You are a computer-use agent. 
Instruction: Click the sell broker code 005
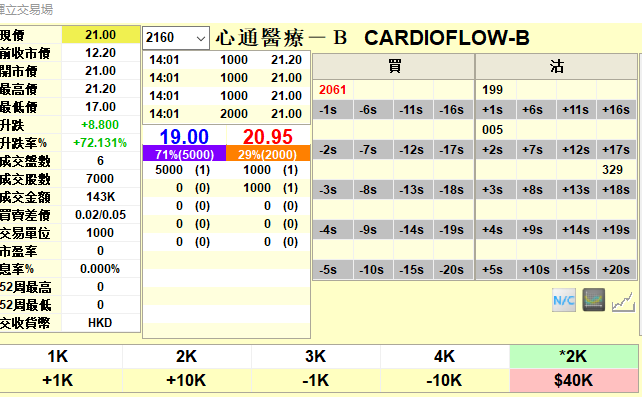pyautogui.click(x=493, y=130)
